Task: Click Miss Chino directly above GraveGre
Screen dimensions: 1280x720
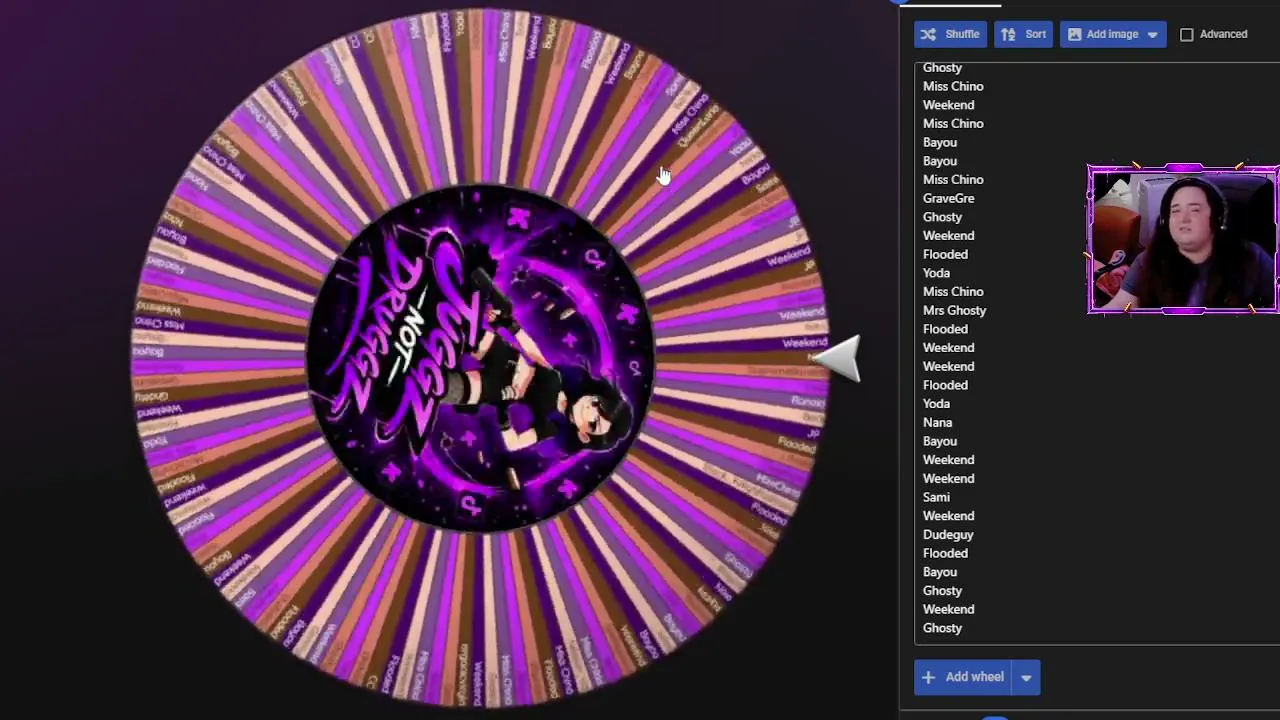Action: click(953, 180)
